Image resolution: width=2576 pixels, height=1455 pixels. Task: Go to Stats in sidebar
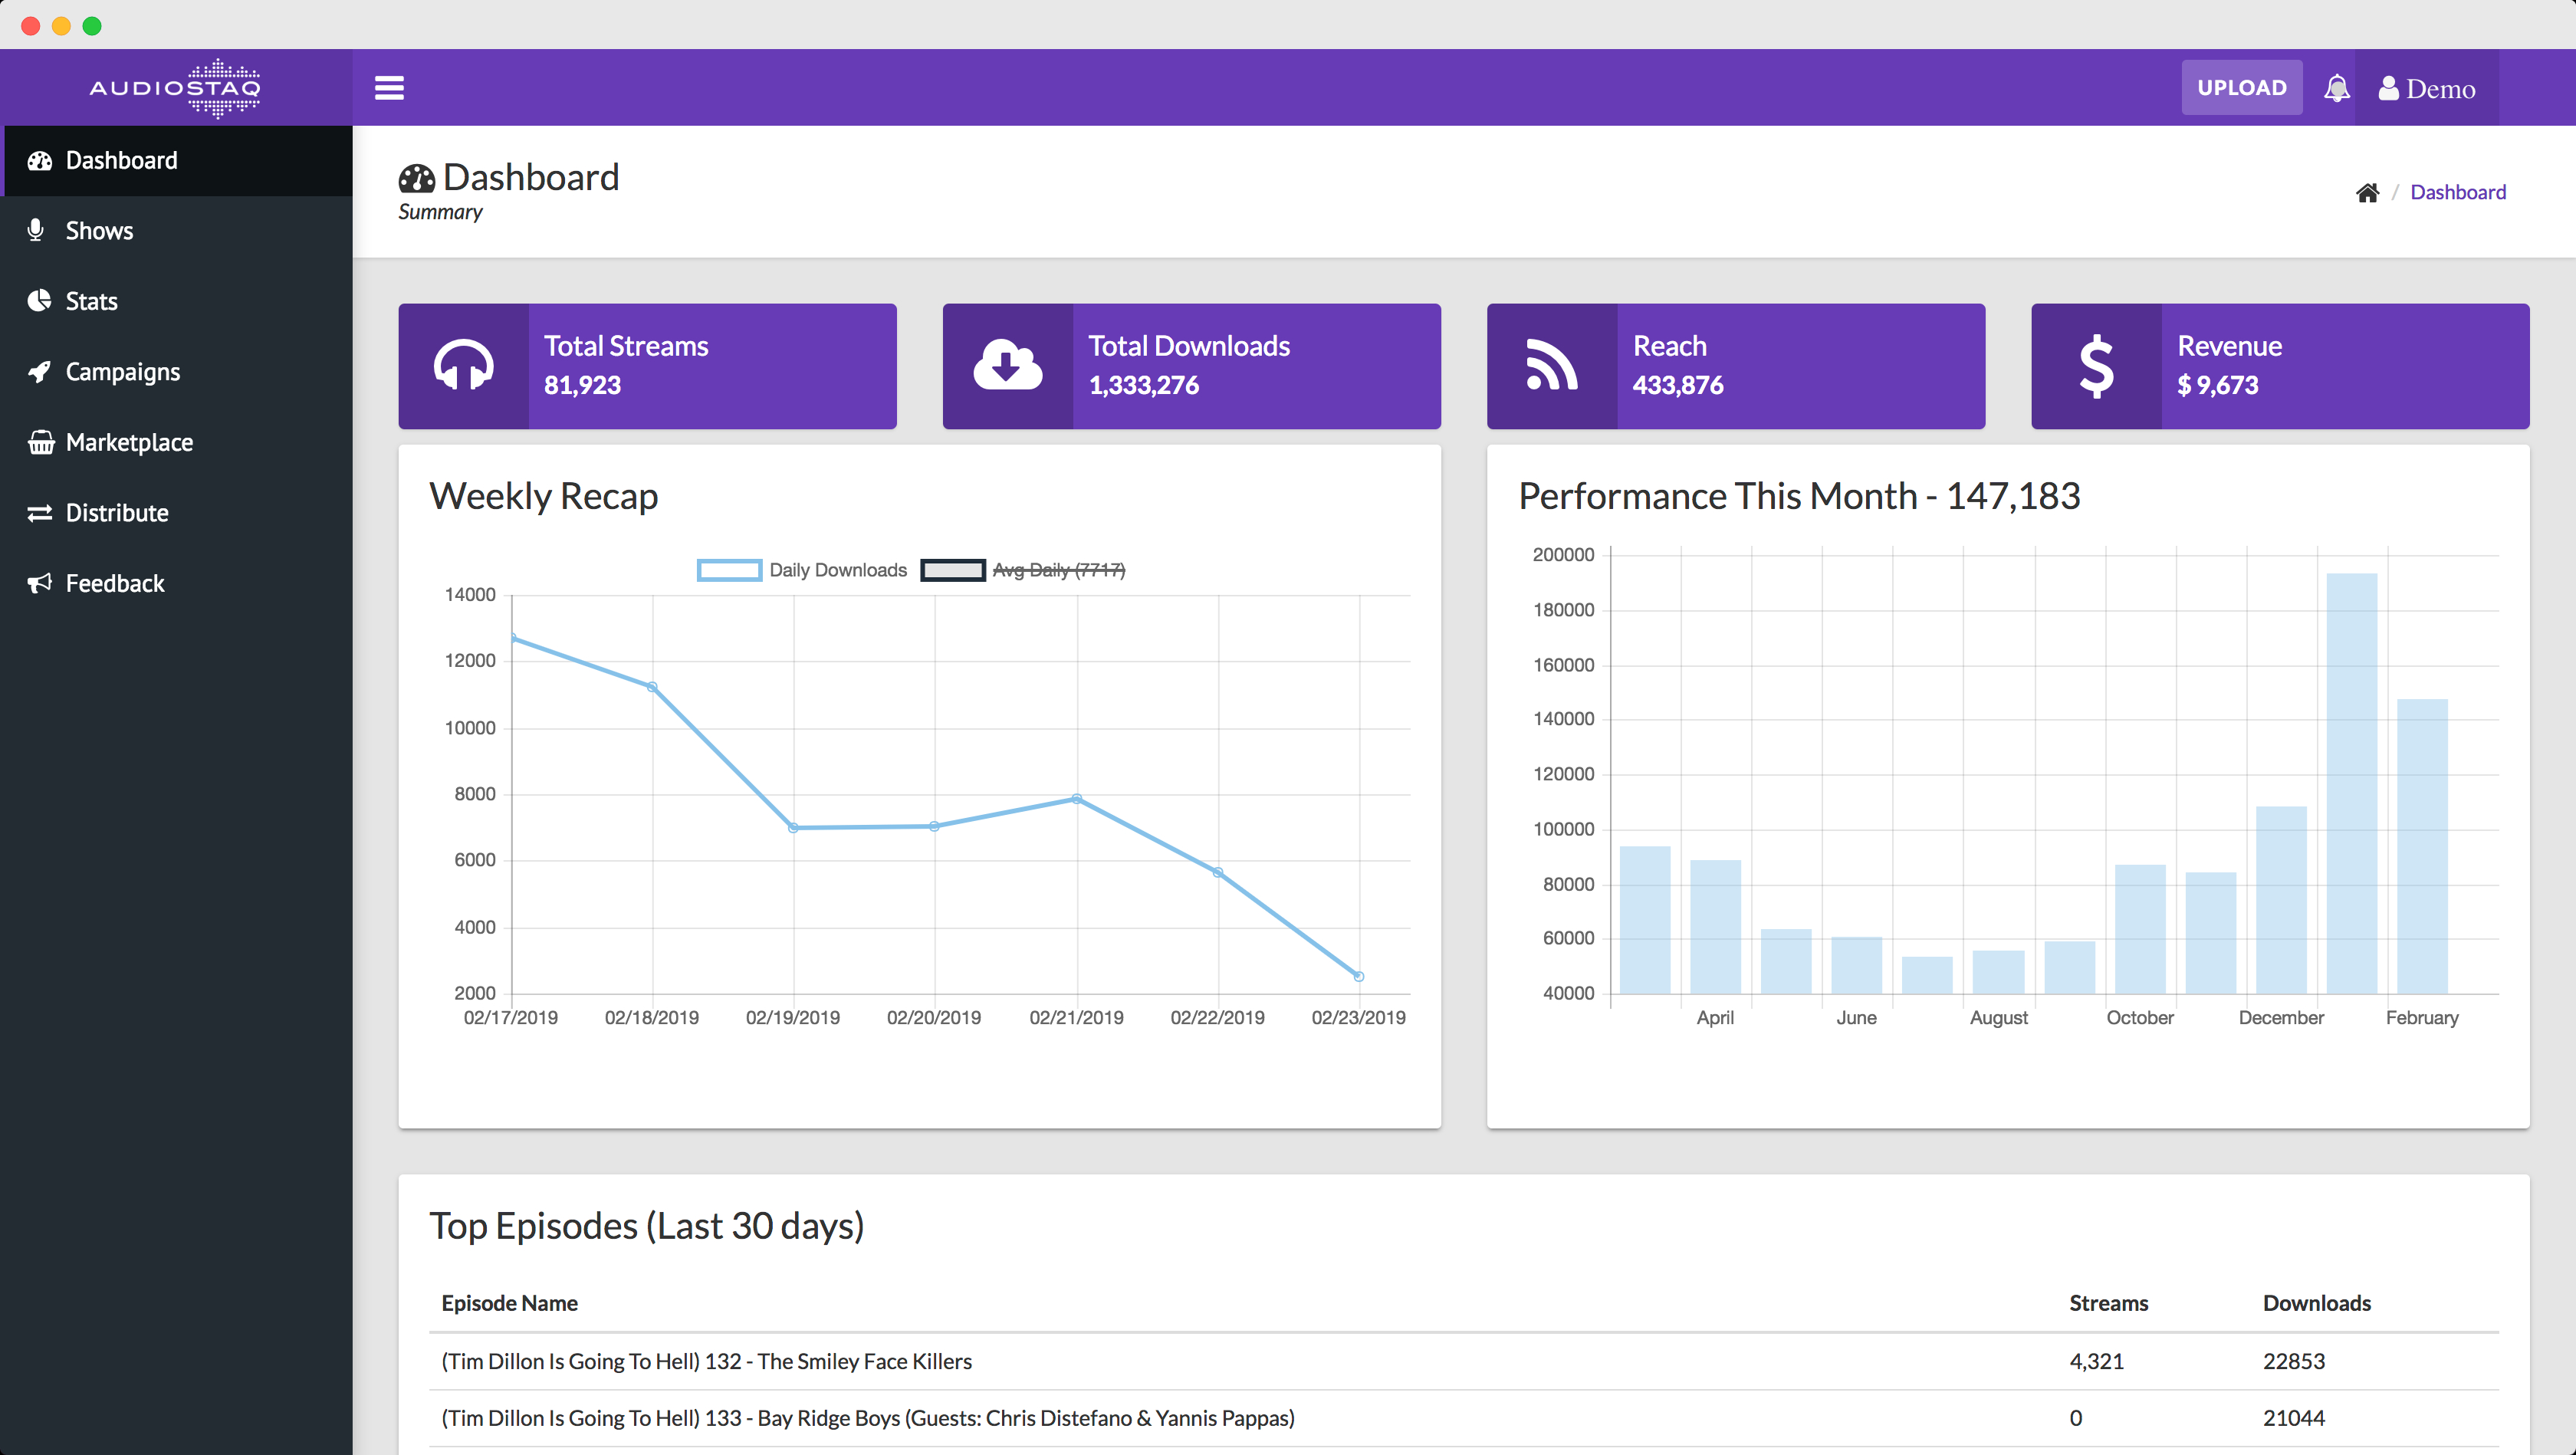[x=91, y=301]
